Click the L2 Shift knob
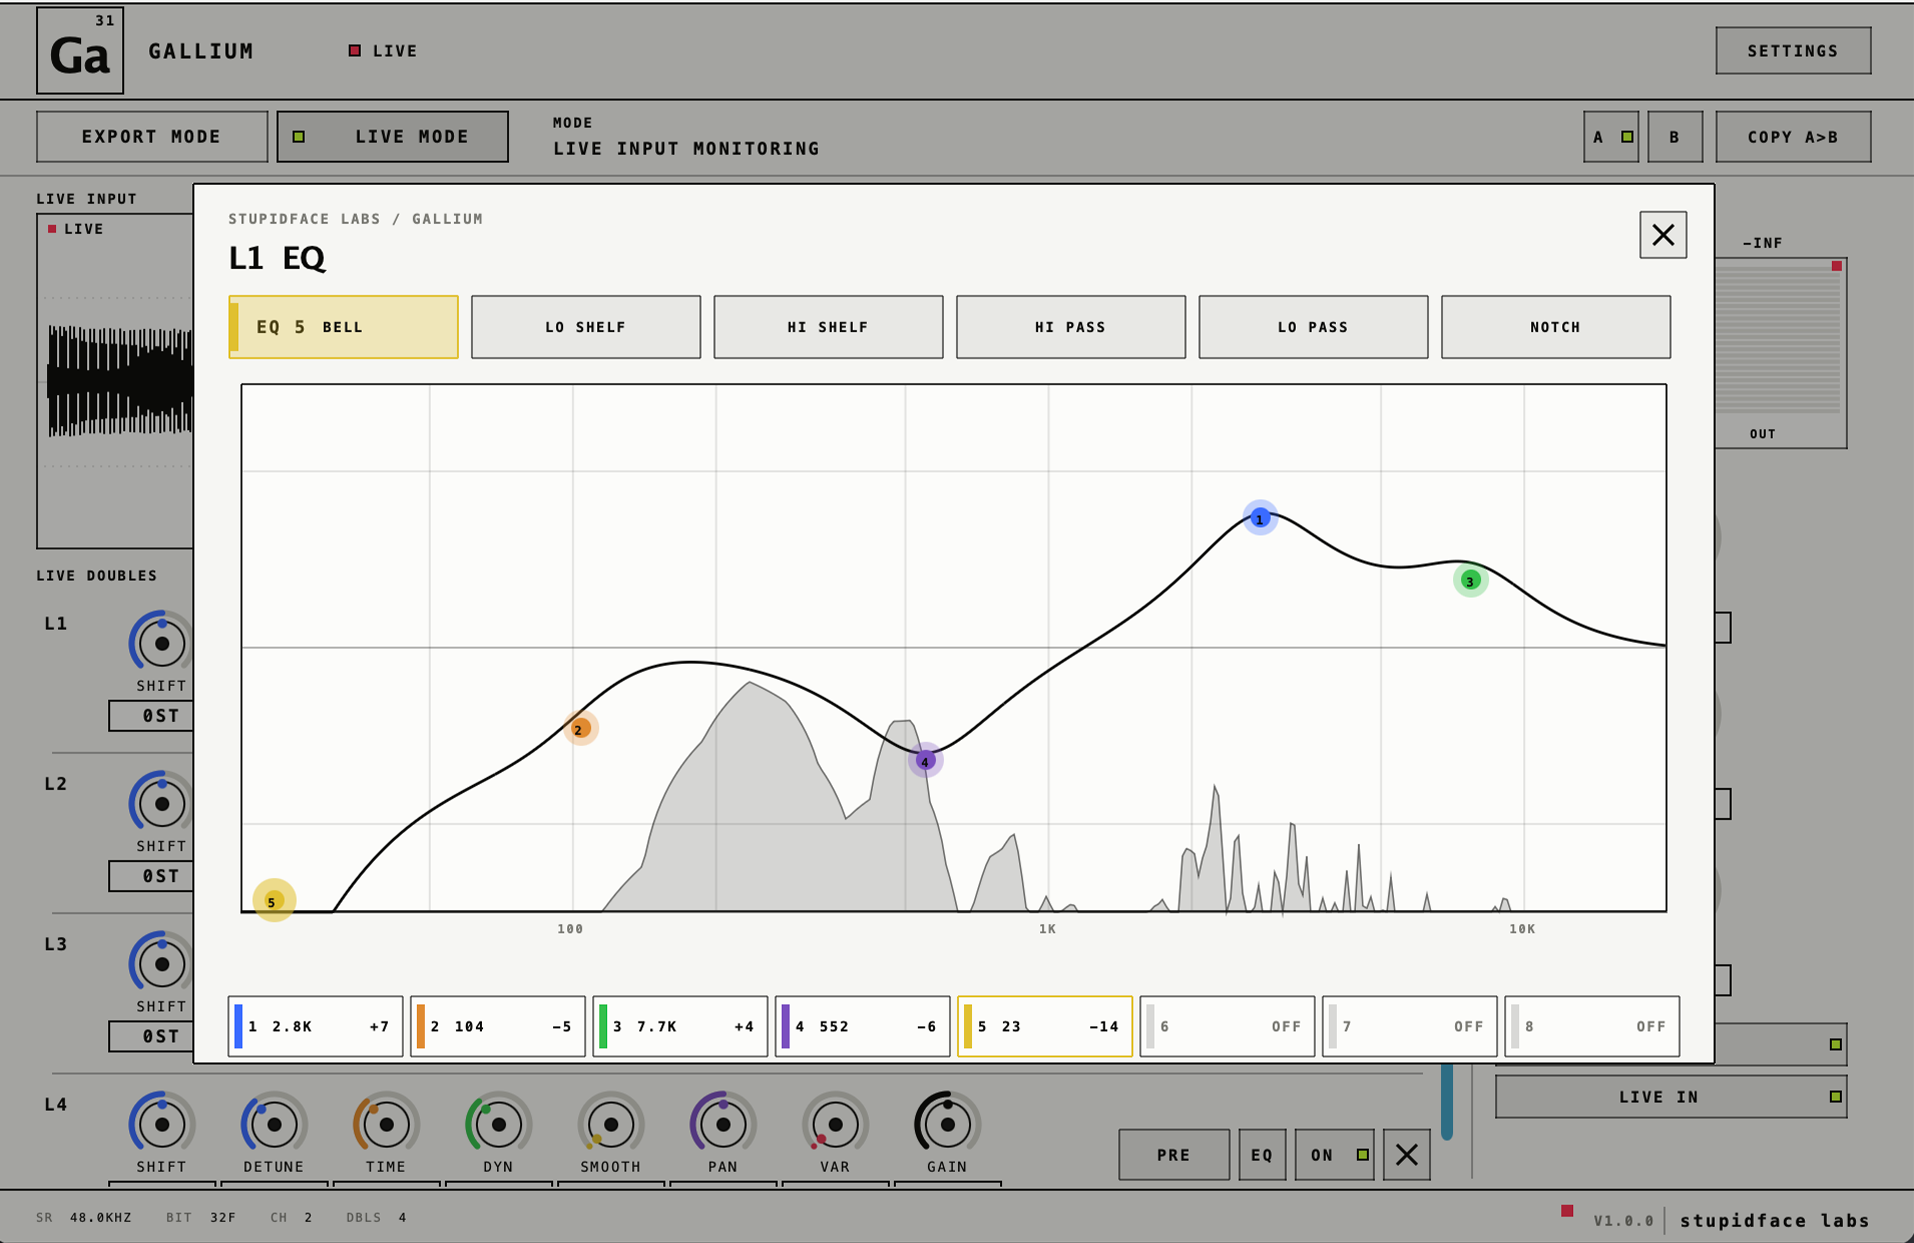Viewport: 1914px width, 1243px height. click(161, 803)
